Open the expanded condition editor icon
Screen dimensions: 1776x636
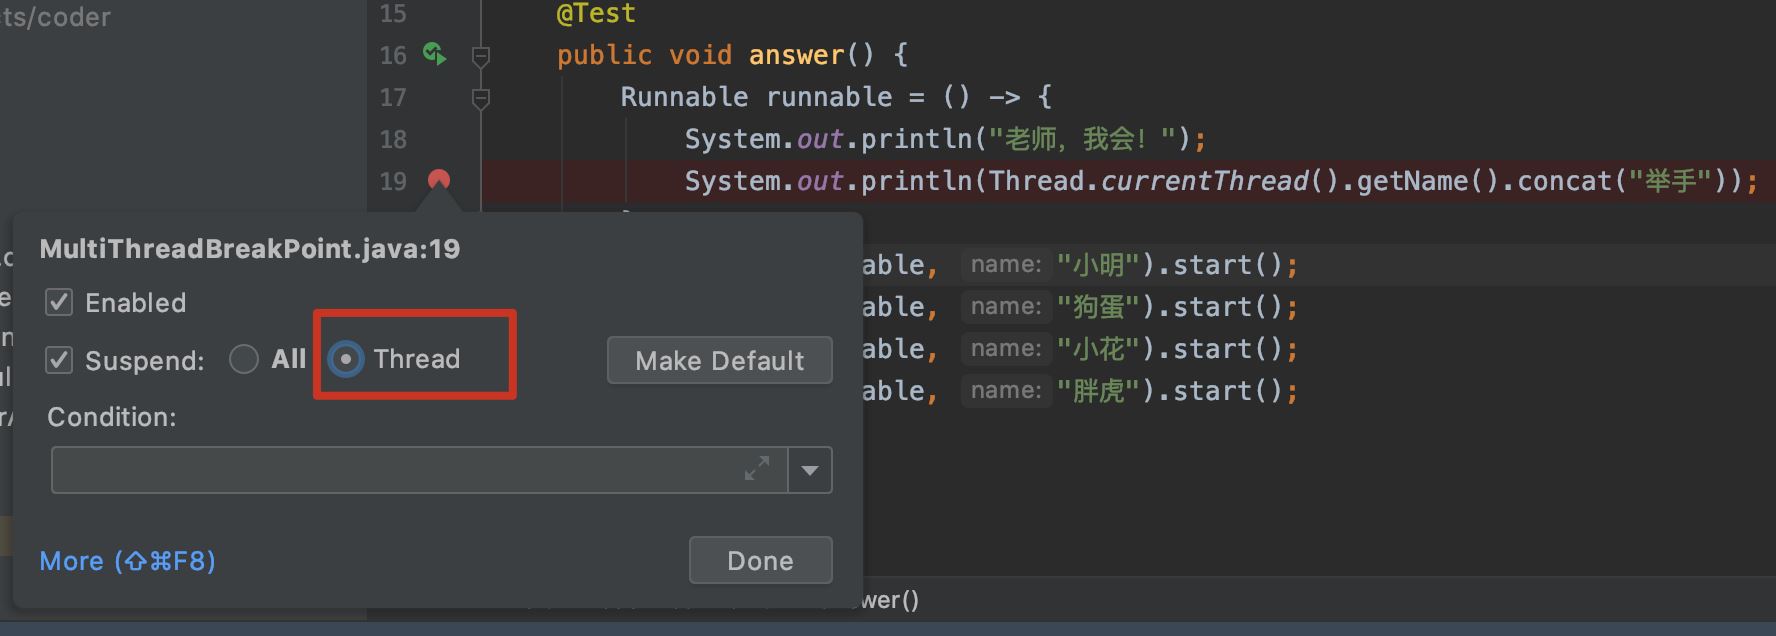(757, 469)
